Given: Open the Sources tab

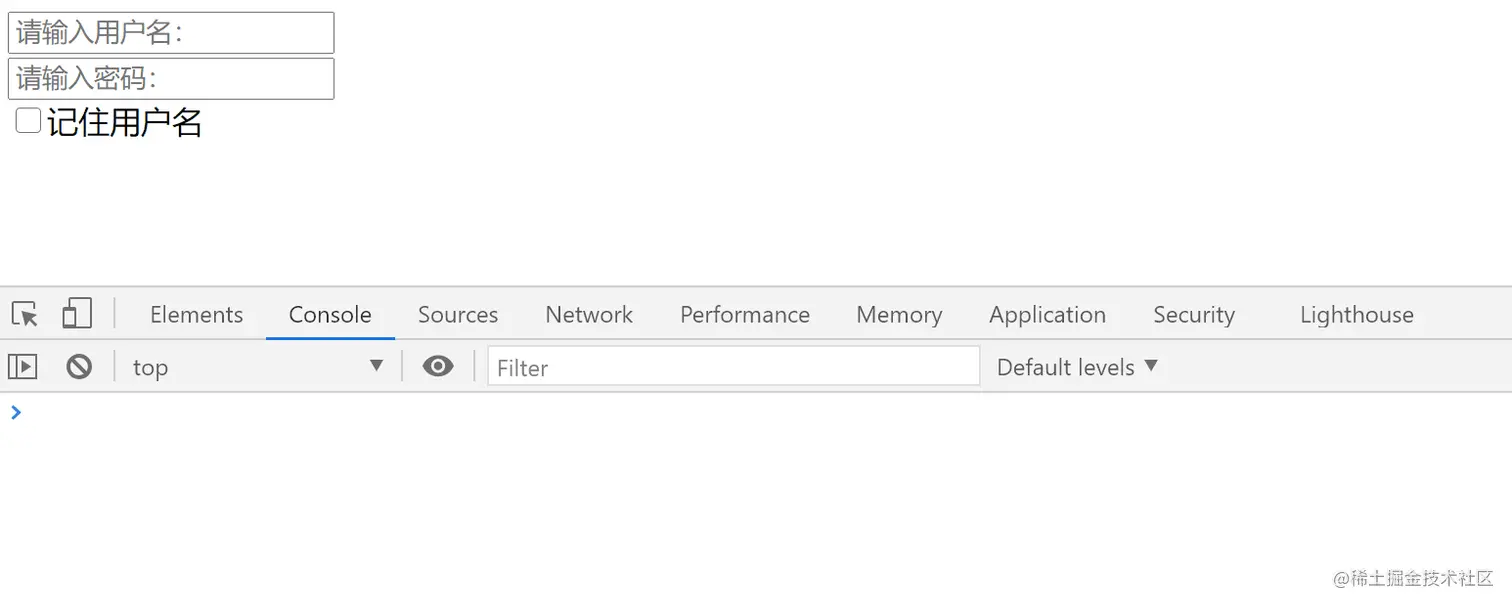Looking at the screenshot, I should pyautogui.click(x=458, y=315).
